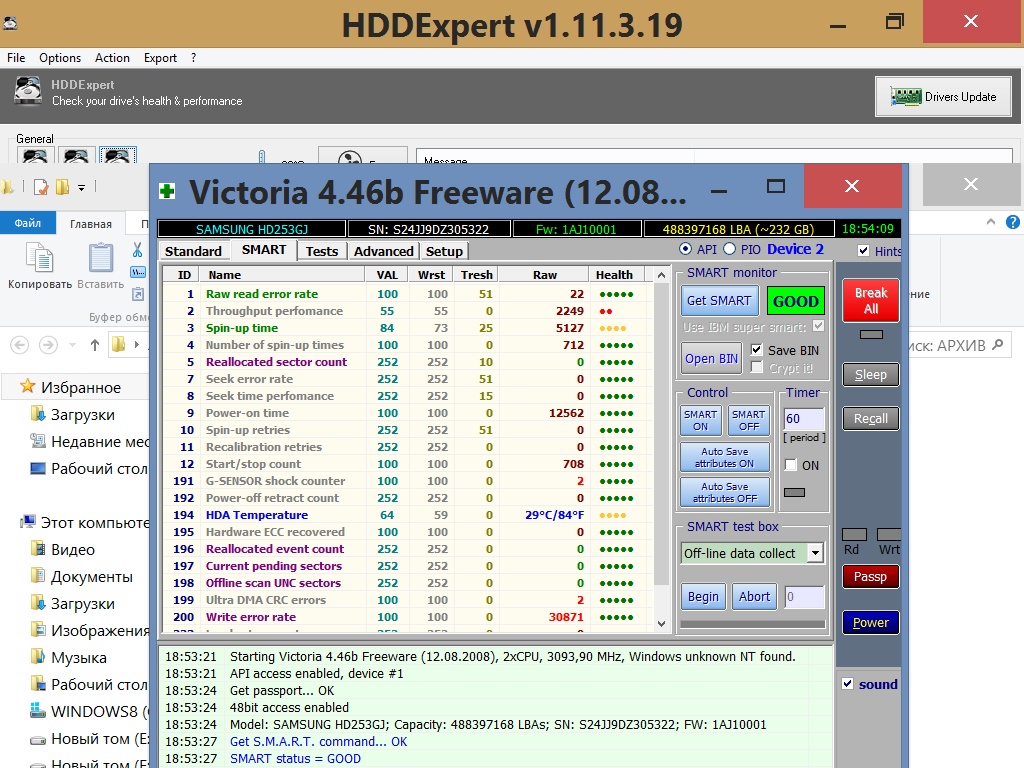The image size is (1024, 768).
Task: Click the Victoria green cross title icon
Action: pyautogui.click(x=167, y=191)
